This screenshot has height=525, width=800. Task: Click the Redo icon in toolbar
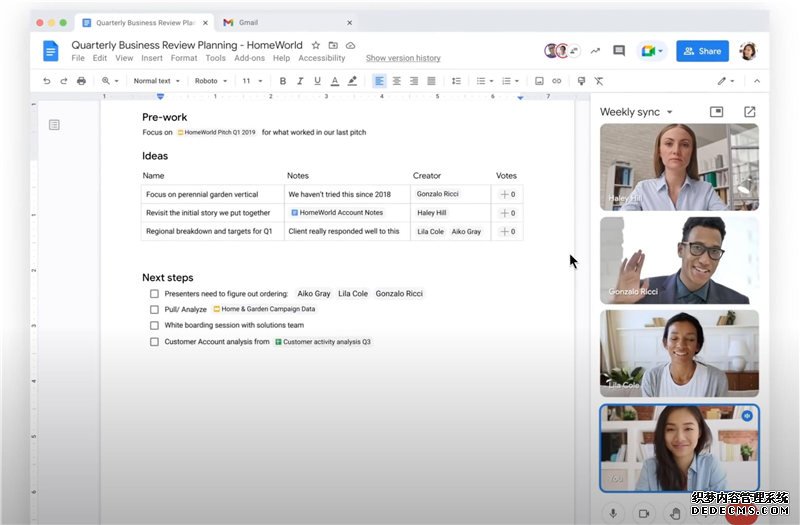tap(64, 81)
